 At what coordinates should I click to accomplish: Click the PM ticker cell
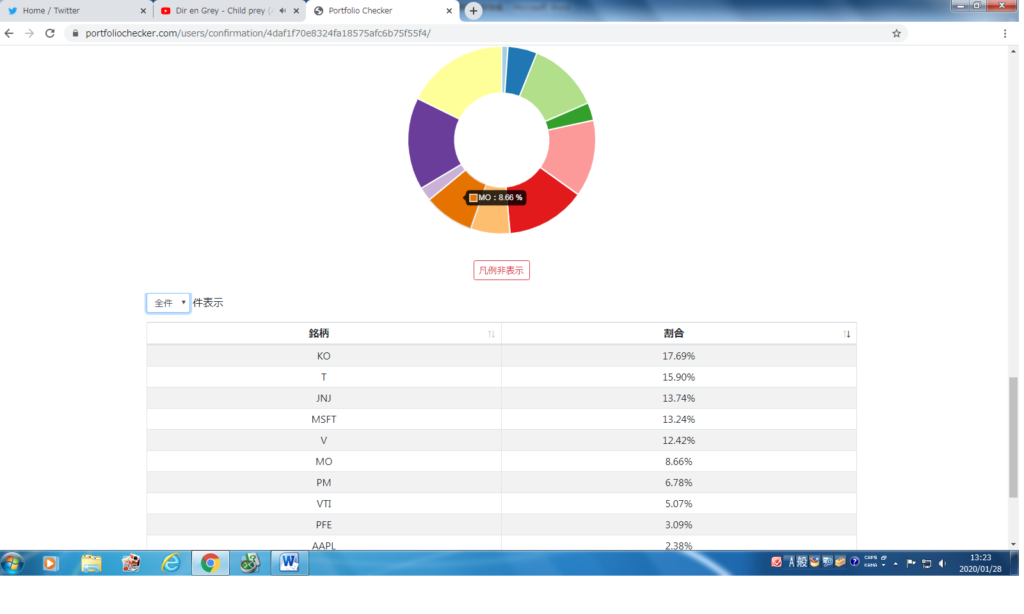coord(324,483)
